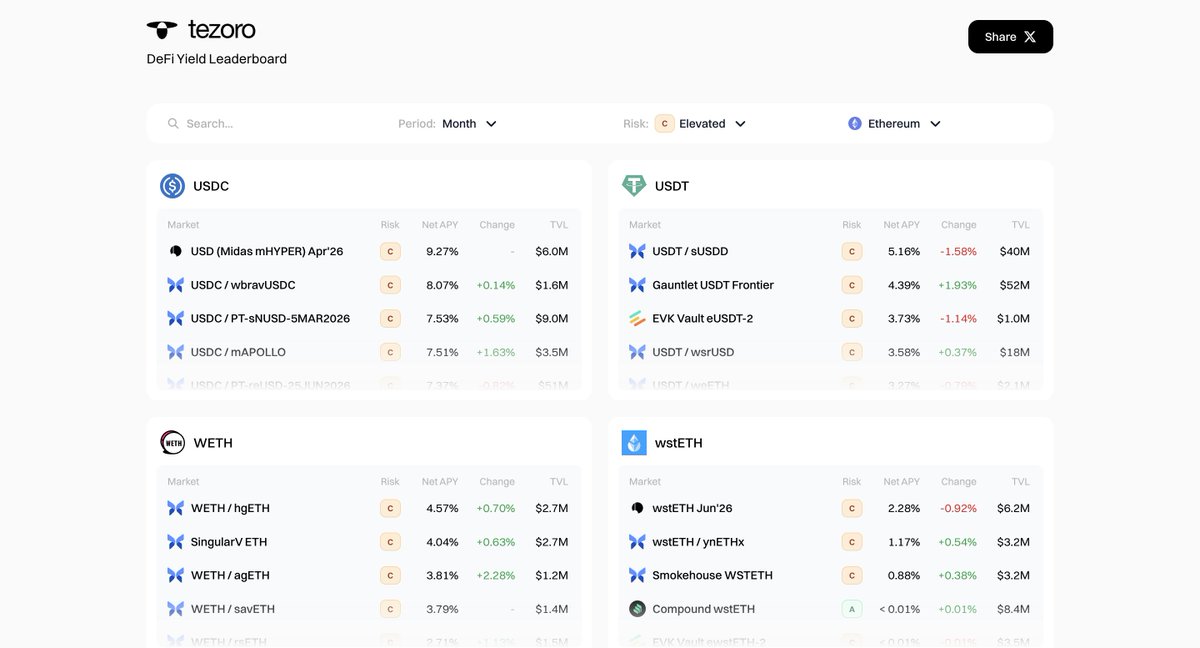Select the wstETH token icon
The width and height of the screenshot is (1200, 648).
(633, 442)
